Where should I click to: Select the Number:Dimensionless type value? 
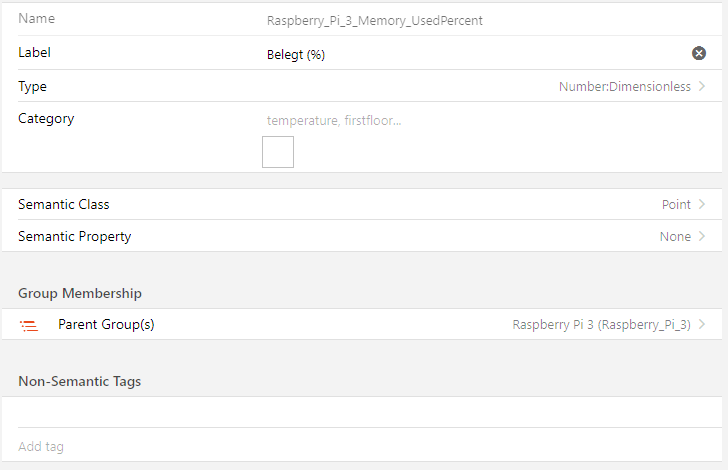pos(624,87)
